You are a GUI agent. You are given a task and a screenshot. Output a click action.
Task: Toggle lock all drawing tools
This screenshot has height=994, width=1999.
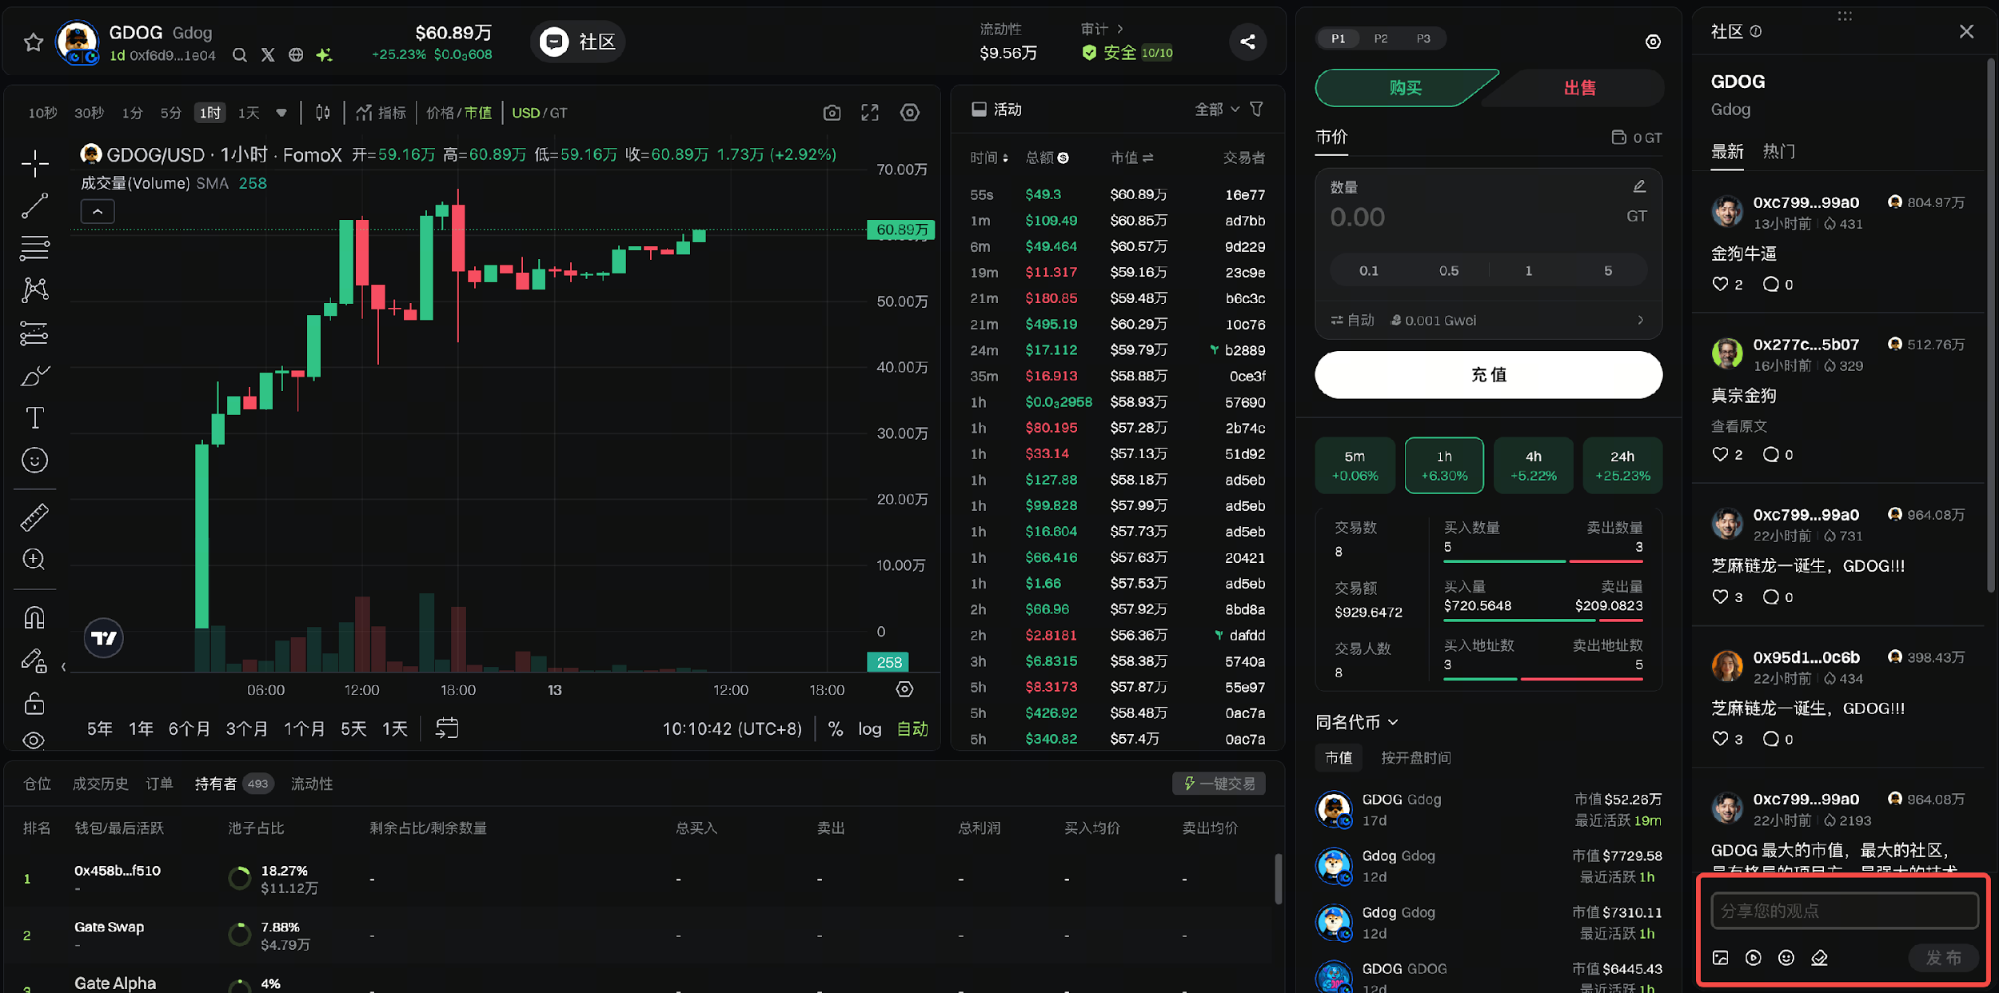[x=35, y=704]
